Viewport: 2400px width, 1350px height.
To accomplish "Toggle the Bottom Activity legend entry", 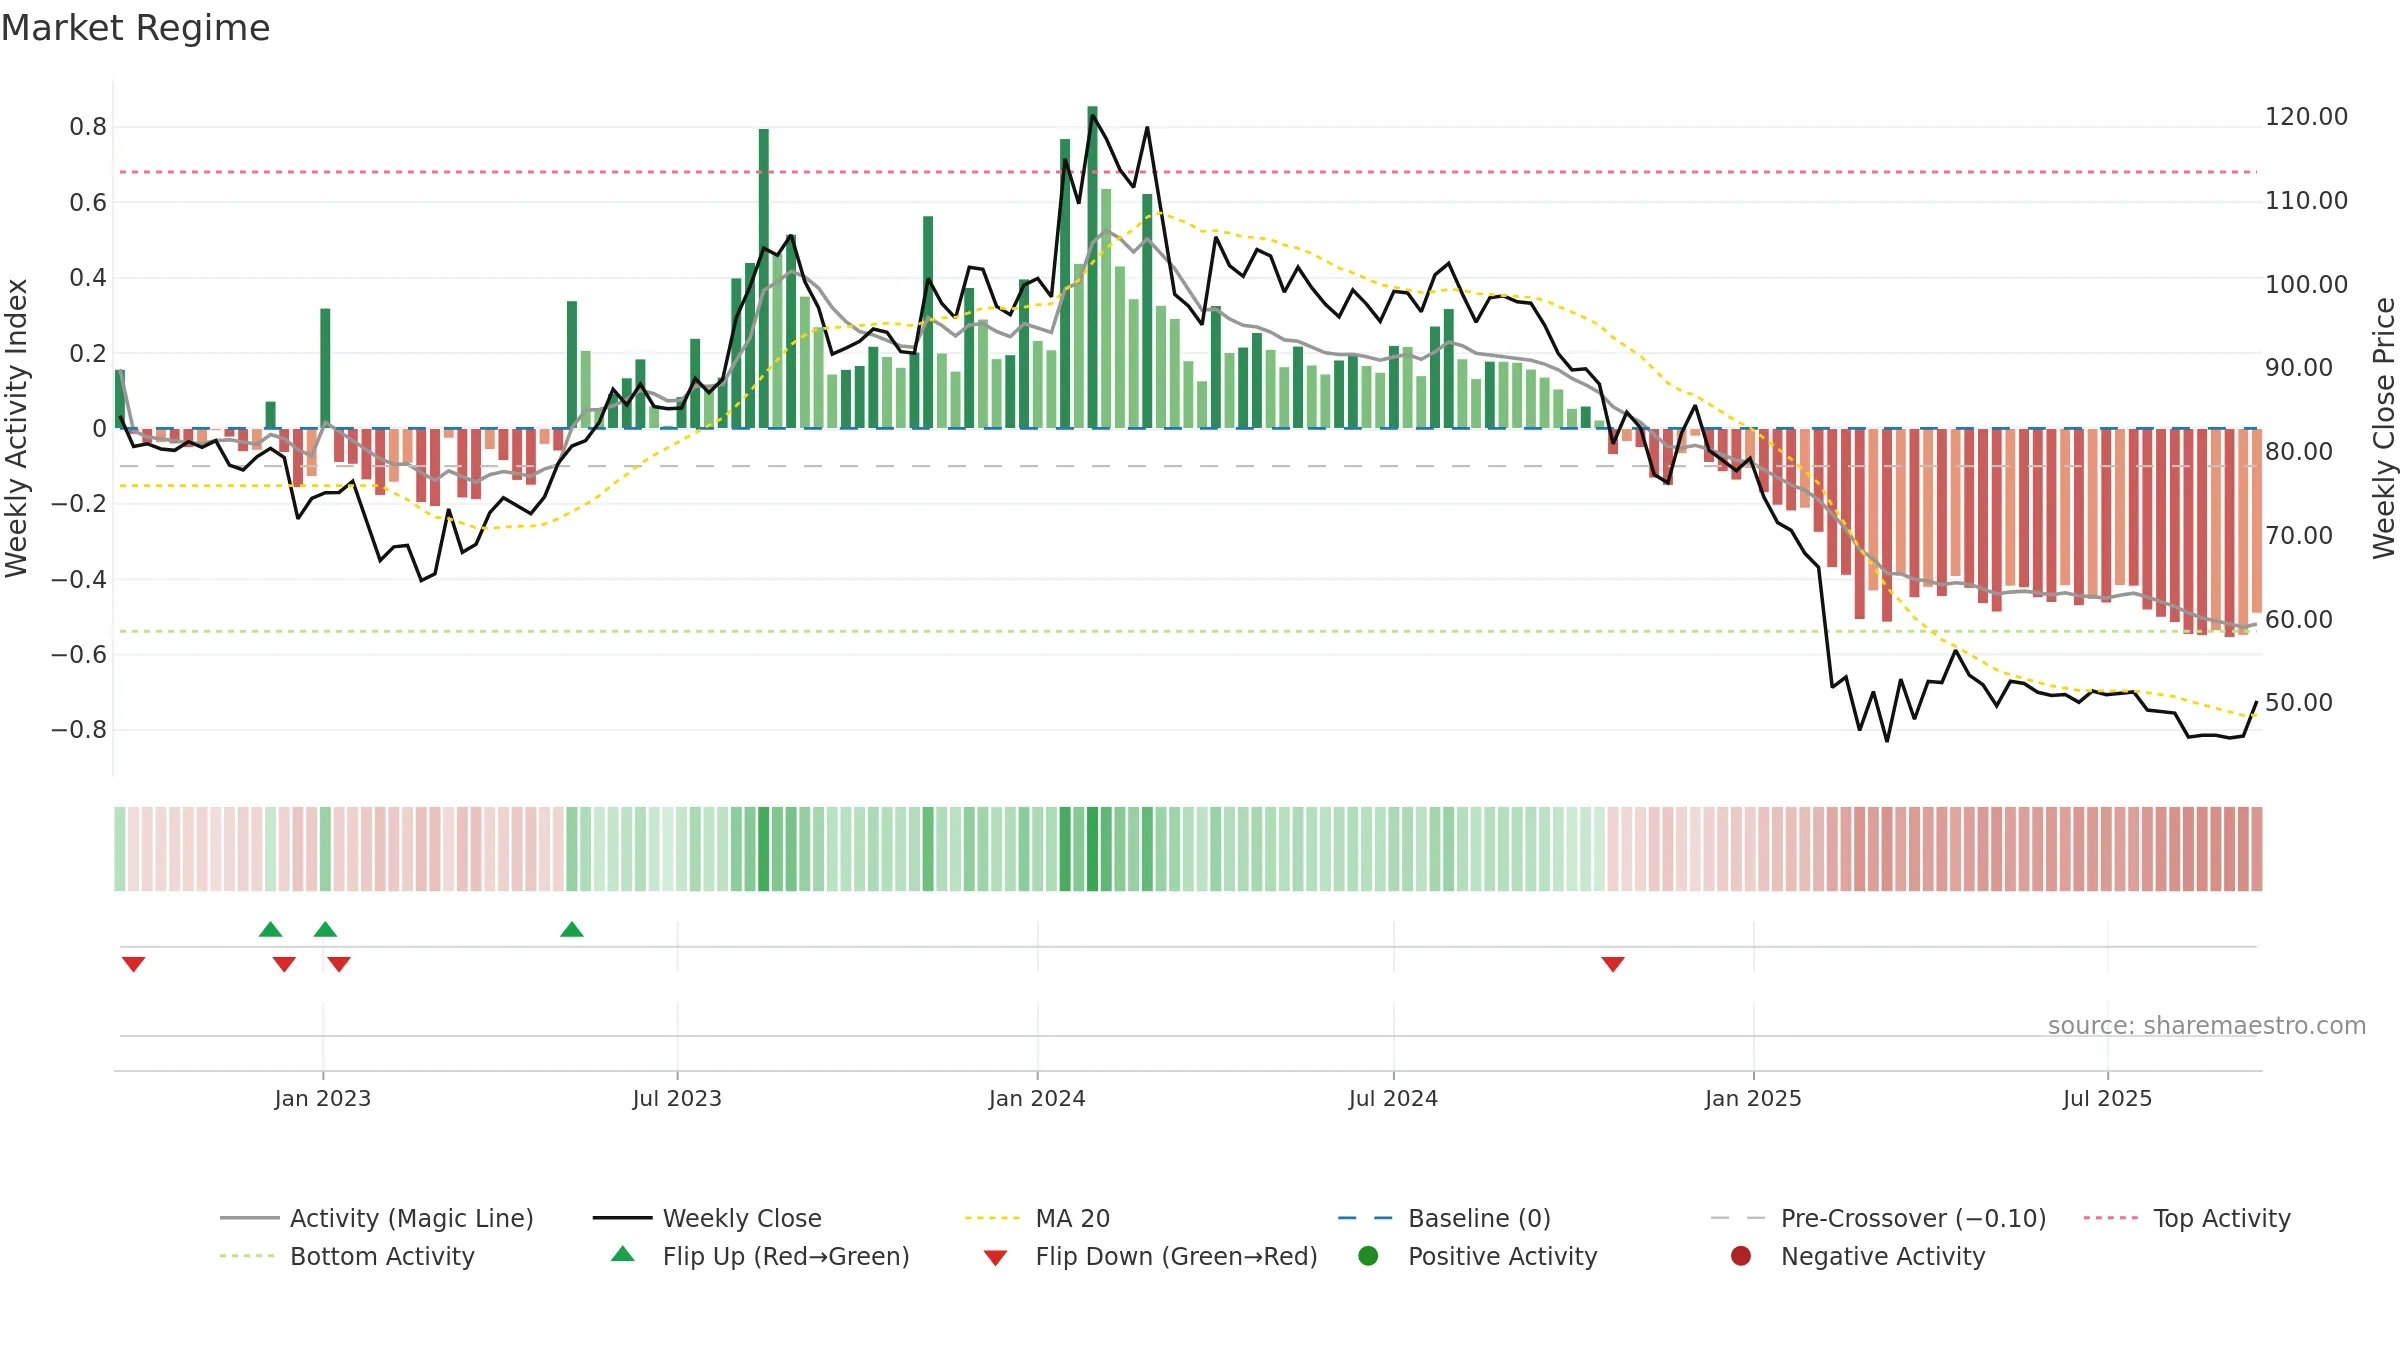I will [347, 1256].
